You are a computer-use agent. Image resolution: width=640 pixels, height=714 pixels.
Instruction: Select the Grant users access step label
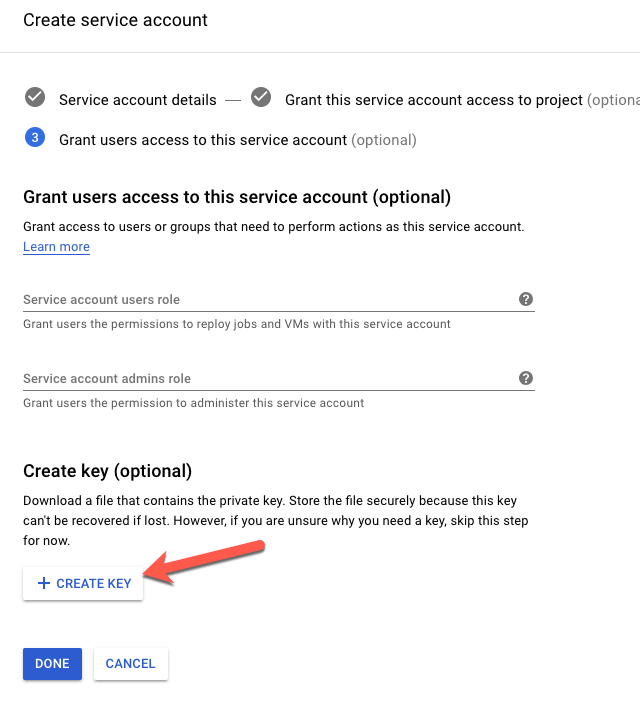click(203, 140)
